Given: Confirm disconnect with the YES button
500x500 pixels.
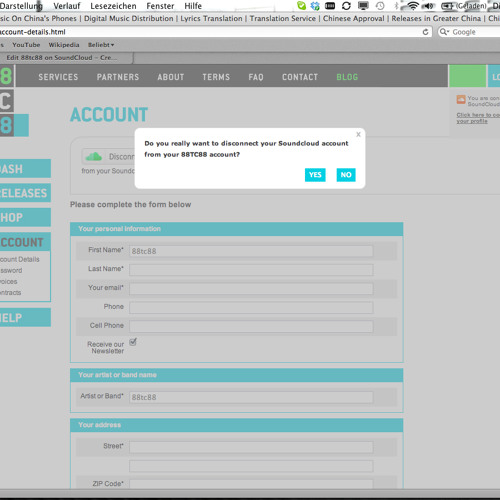Looking at the screenshot, I should [x=315, y=175].
